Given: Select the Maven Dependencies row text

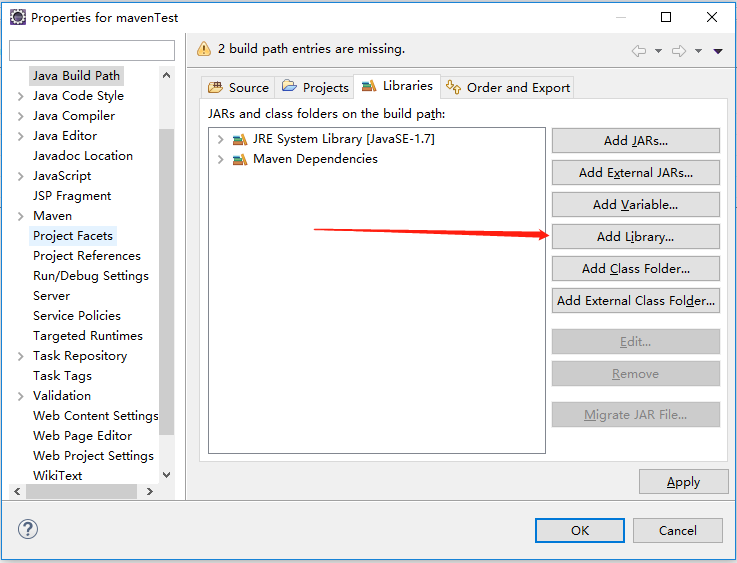Looking at the screenshot, I should [315, 159].
